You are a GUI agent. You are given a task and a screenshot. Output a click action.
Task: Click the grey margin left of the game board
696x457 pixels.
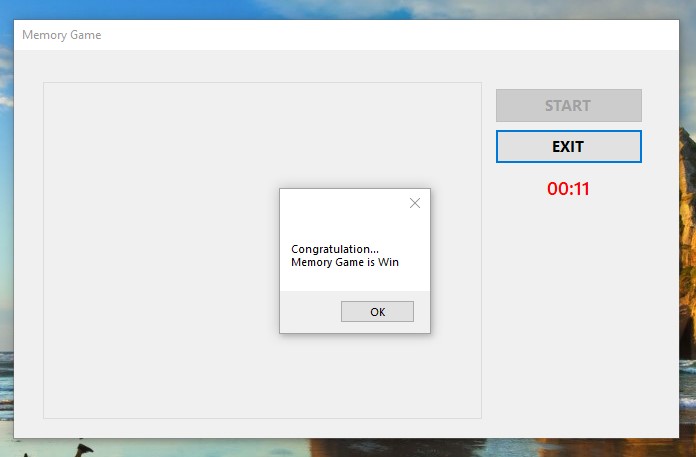pyautogui.click(x=28, y=248)
